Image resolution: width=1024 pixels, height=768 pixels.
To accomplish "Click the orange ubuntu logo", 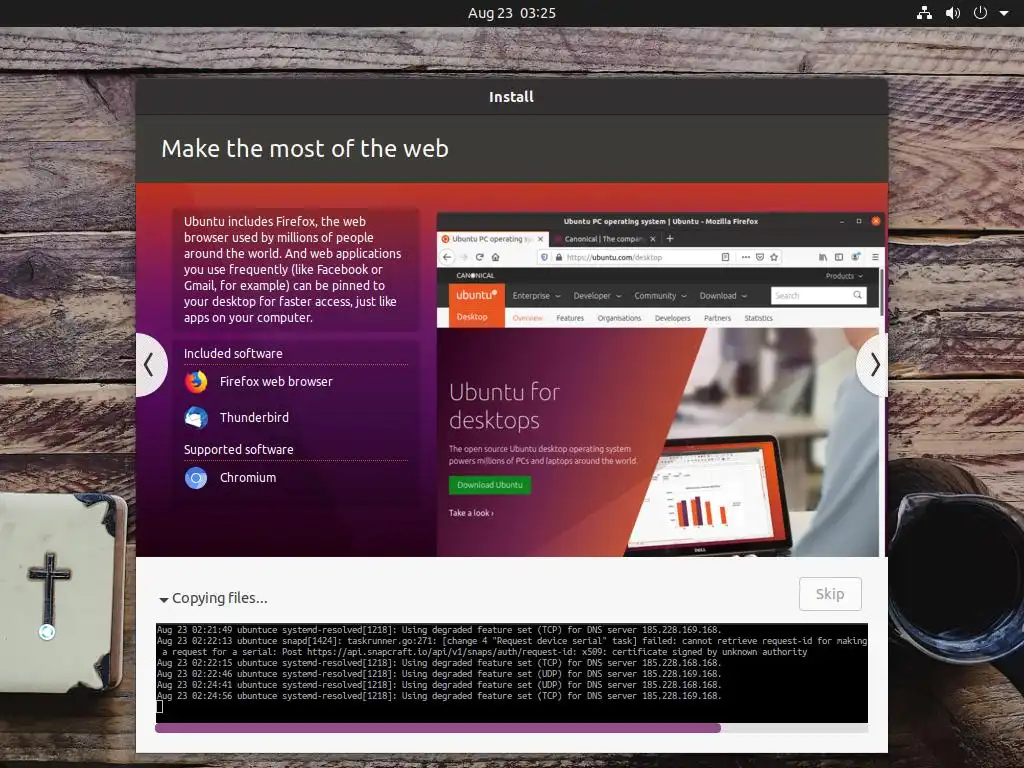I will coord(476,295).
